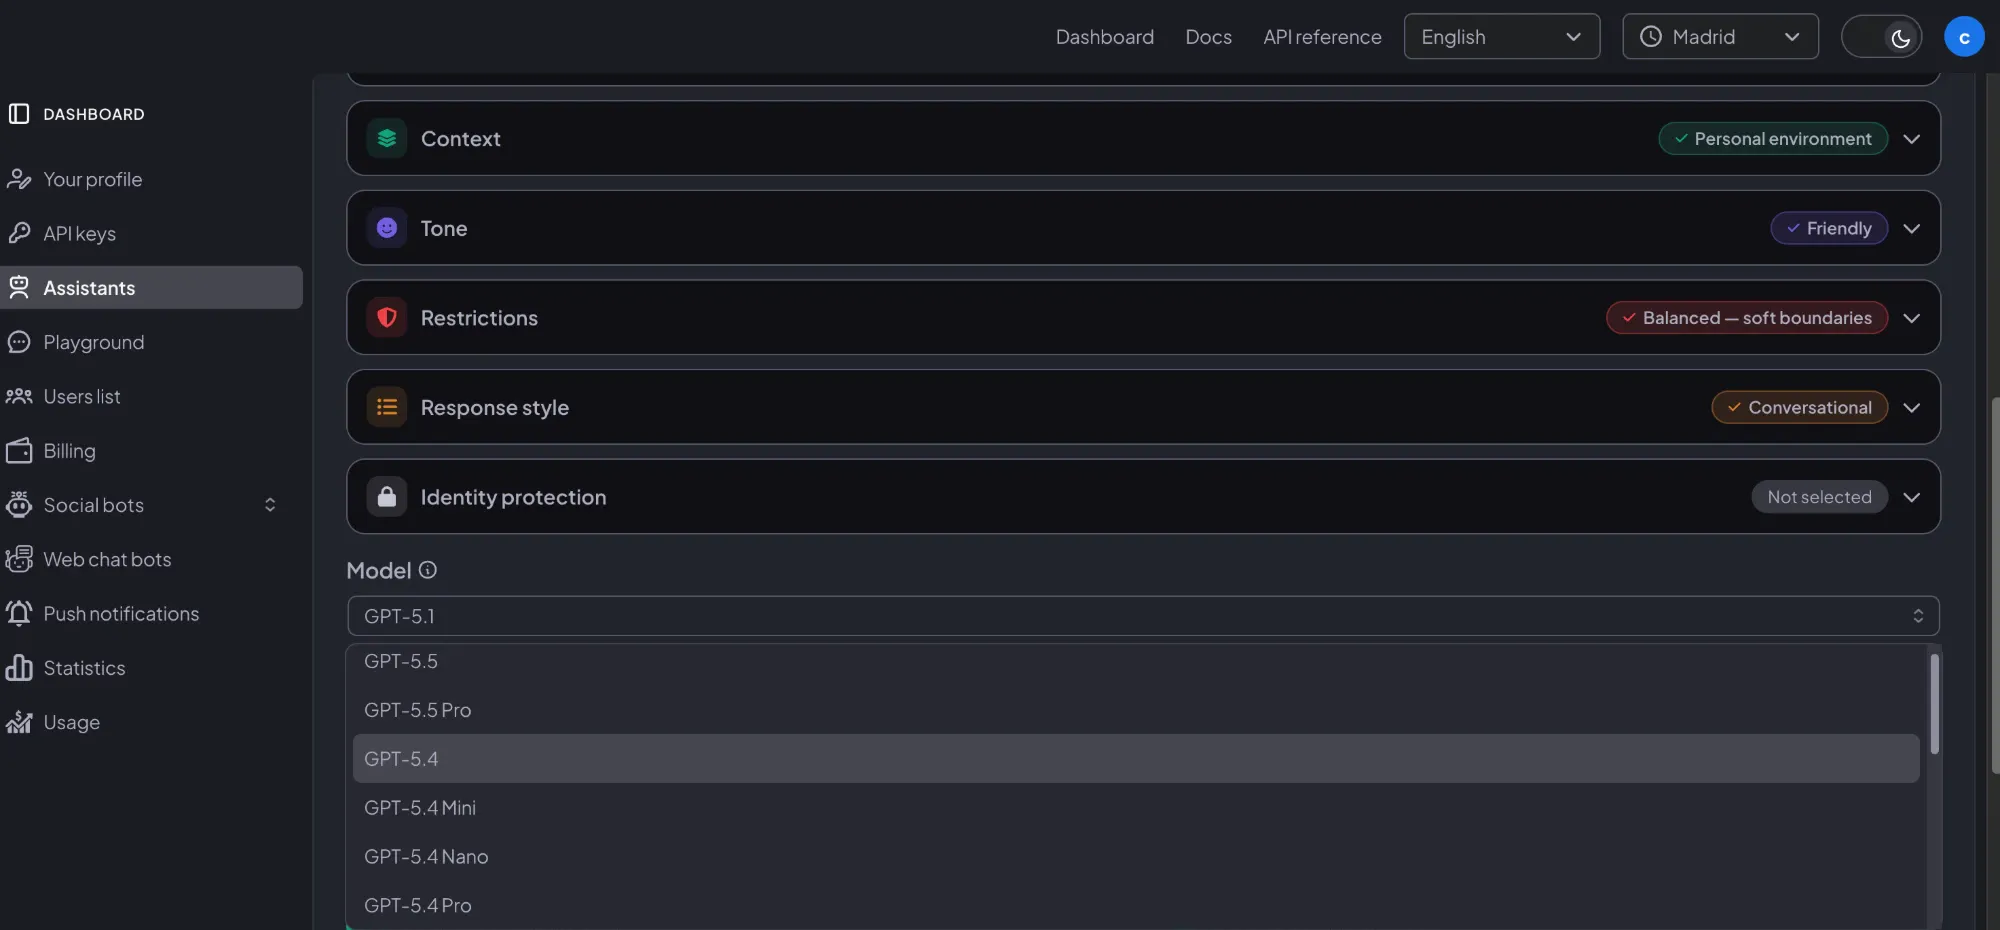Click the Social bots icon
This screenshot has height=930, width=2000.
tap(19, 505)
